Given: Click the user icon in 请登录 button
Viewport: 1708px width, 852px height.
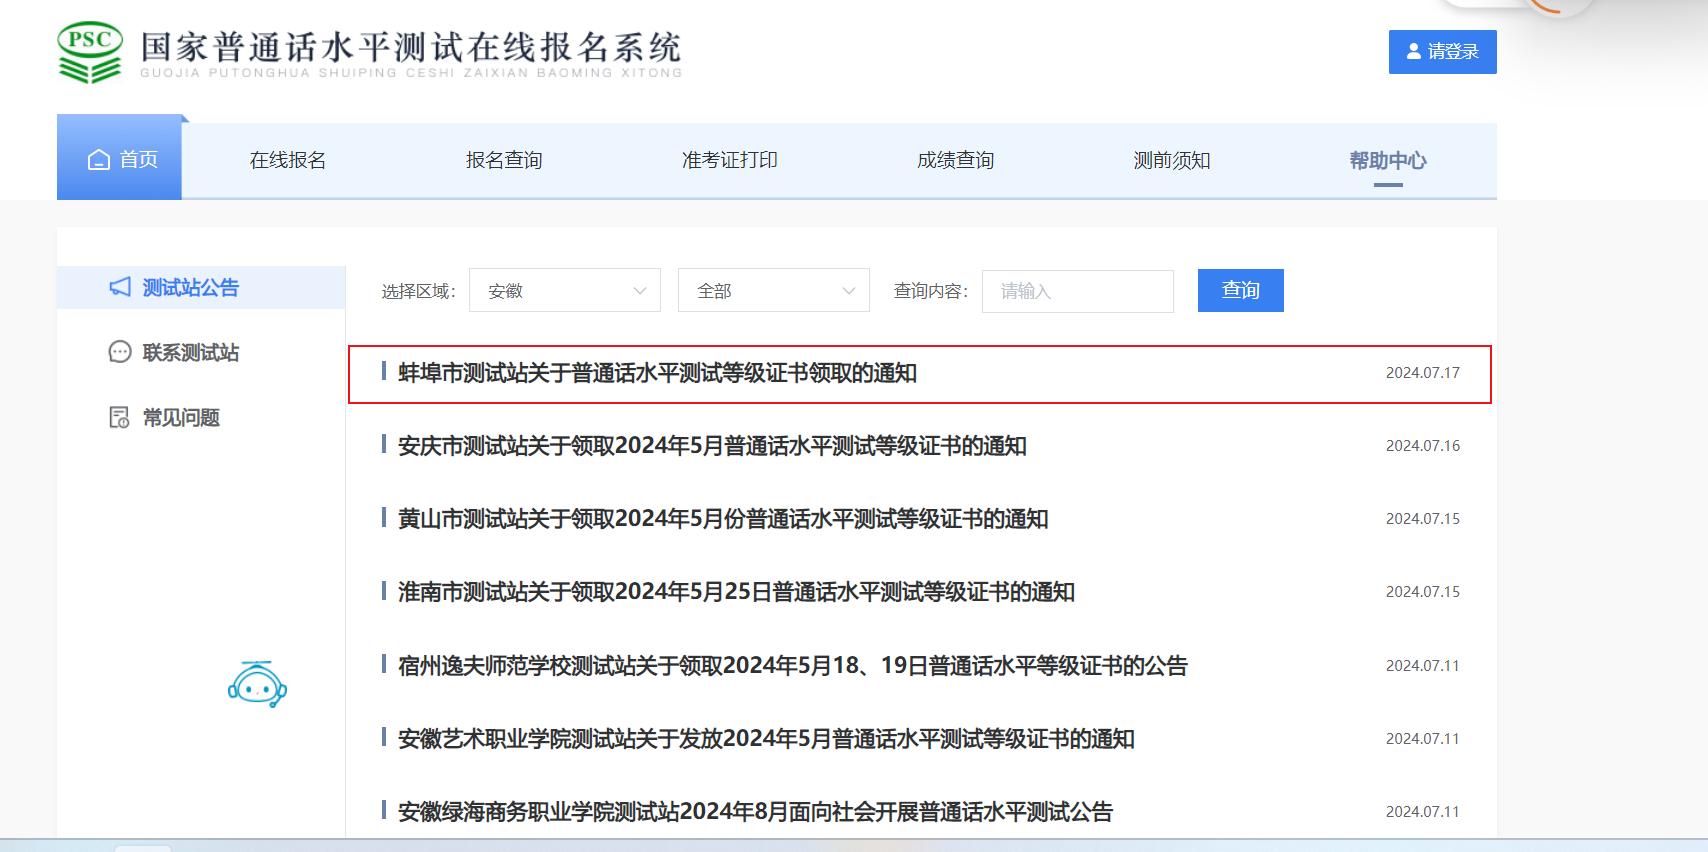Looking at the screenshot, I should [1414, 51].
